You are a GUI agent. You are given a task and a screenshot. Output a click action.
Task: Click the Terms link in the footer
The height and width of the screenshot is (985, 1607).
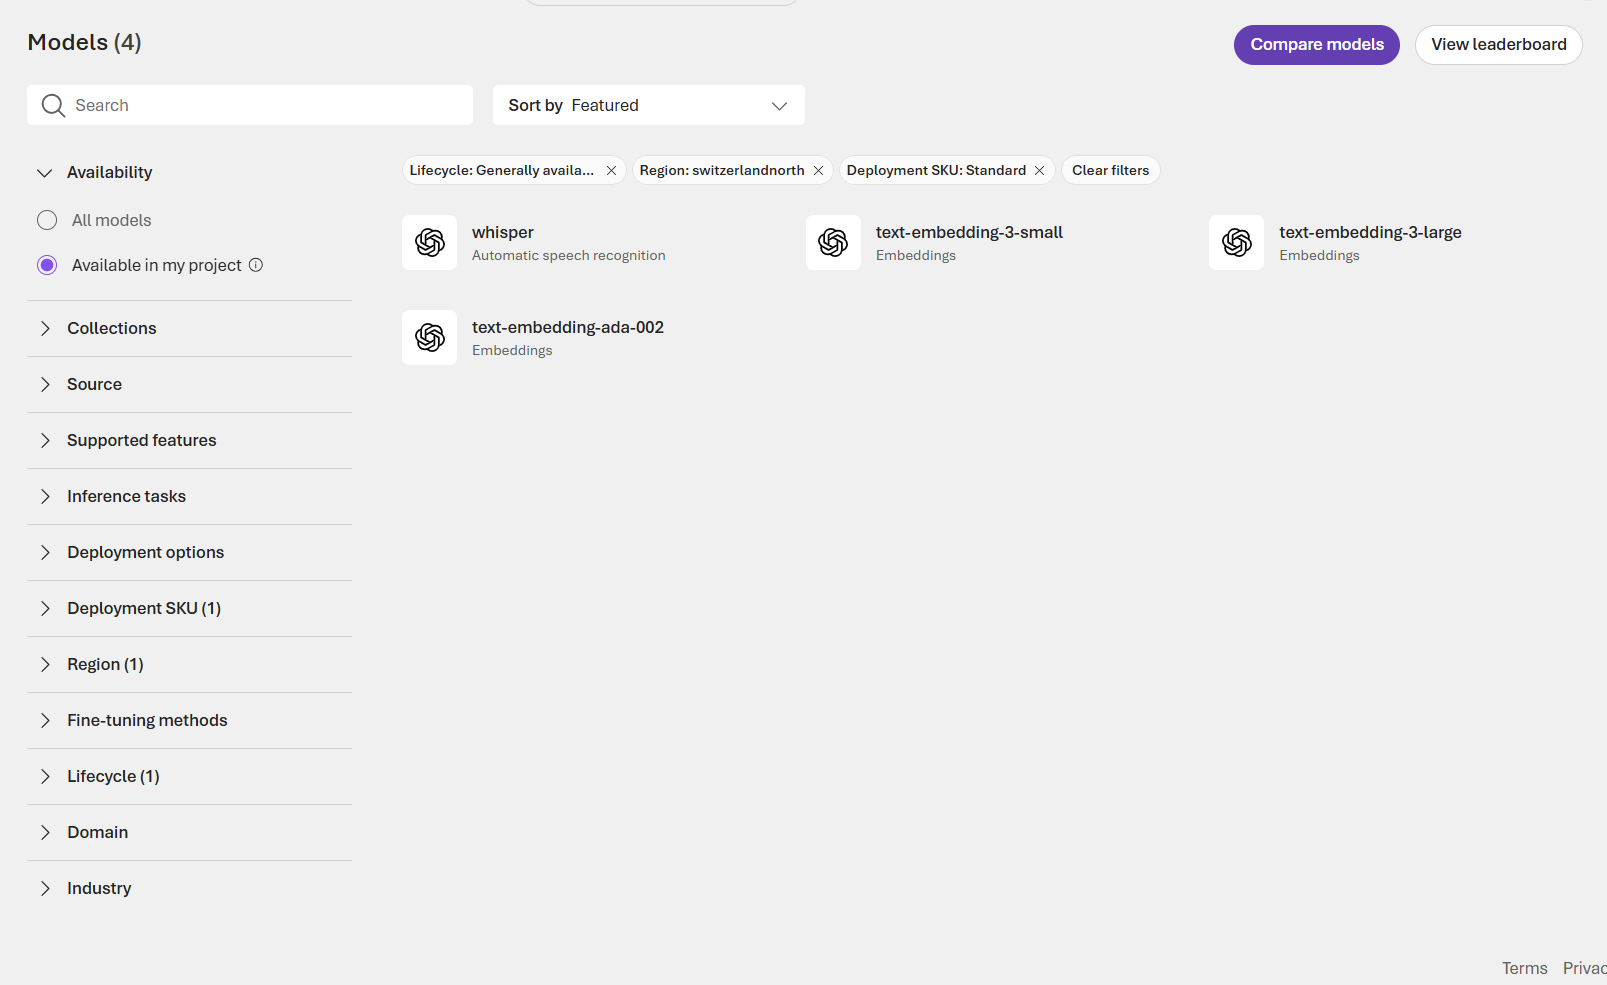pyautogui.click(x=1524, y=968)
